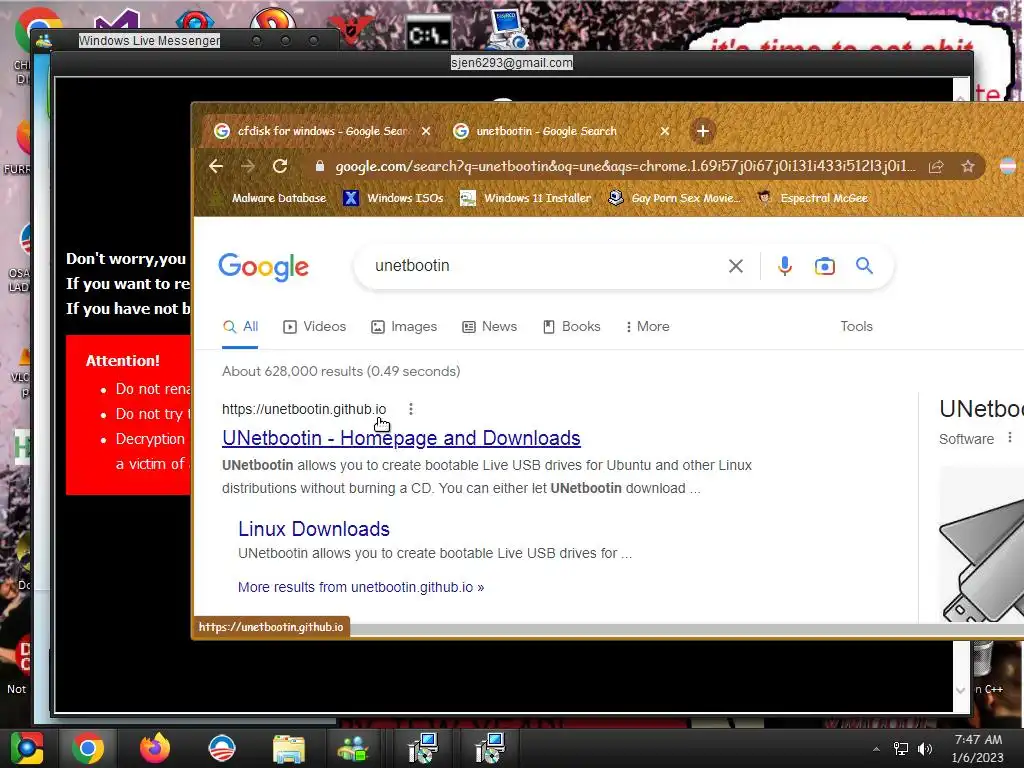Viewport: 1024px width, 768px height.
Task: Open Windows ISOs bookmark
Action: pos(393,198)
